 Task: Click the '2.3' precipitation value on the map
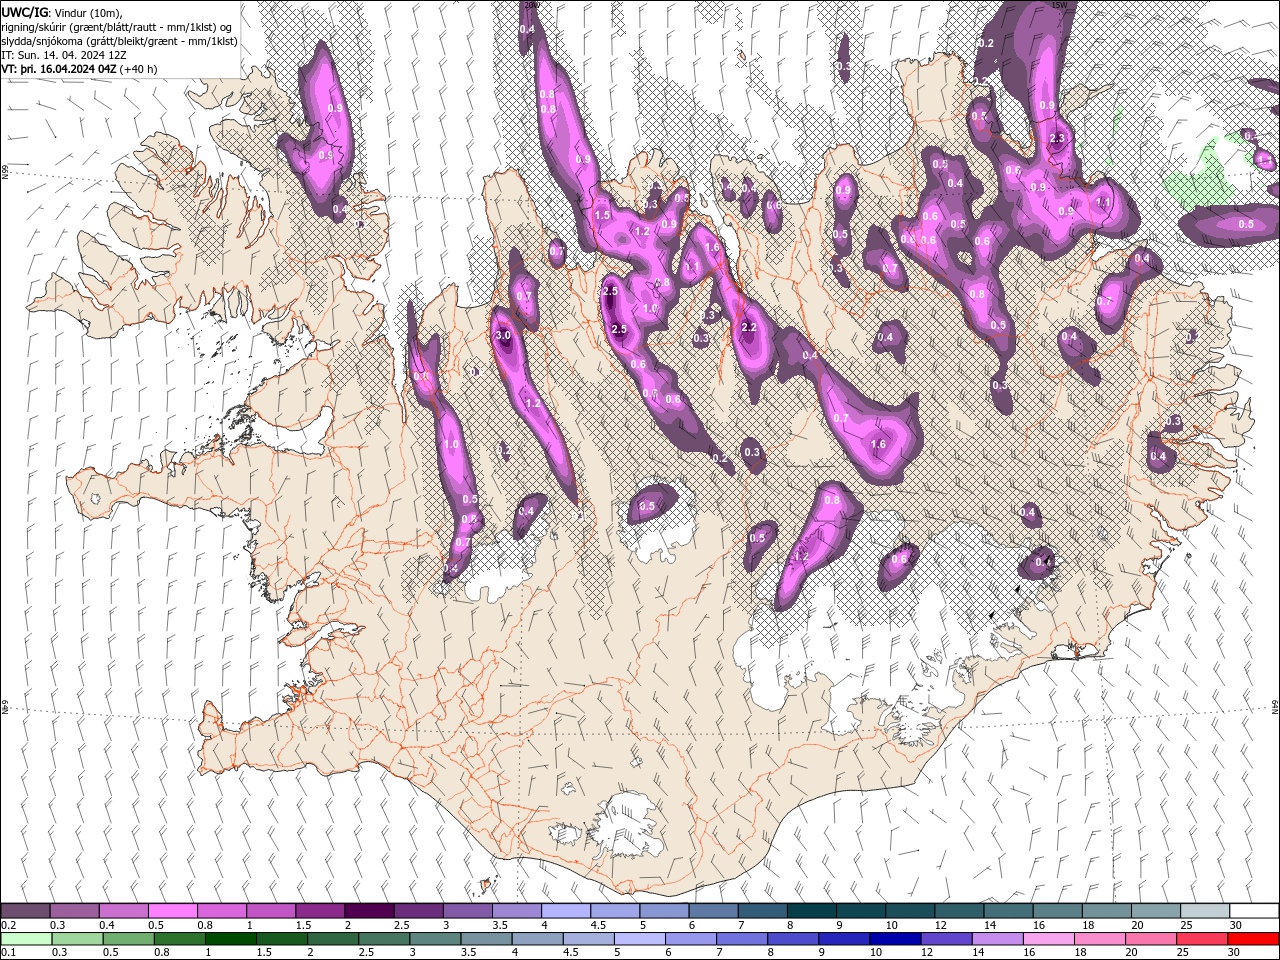1058,138
